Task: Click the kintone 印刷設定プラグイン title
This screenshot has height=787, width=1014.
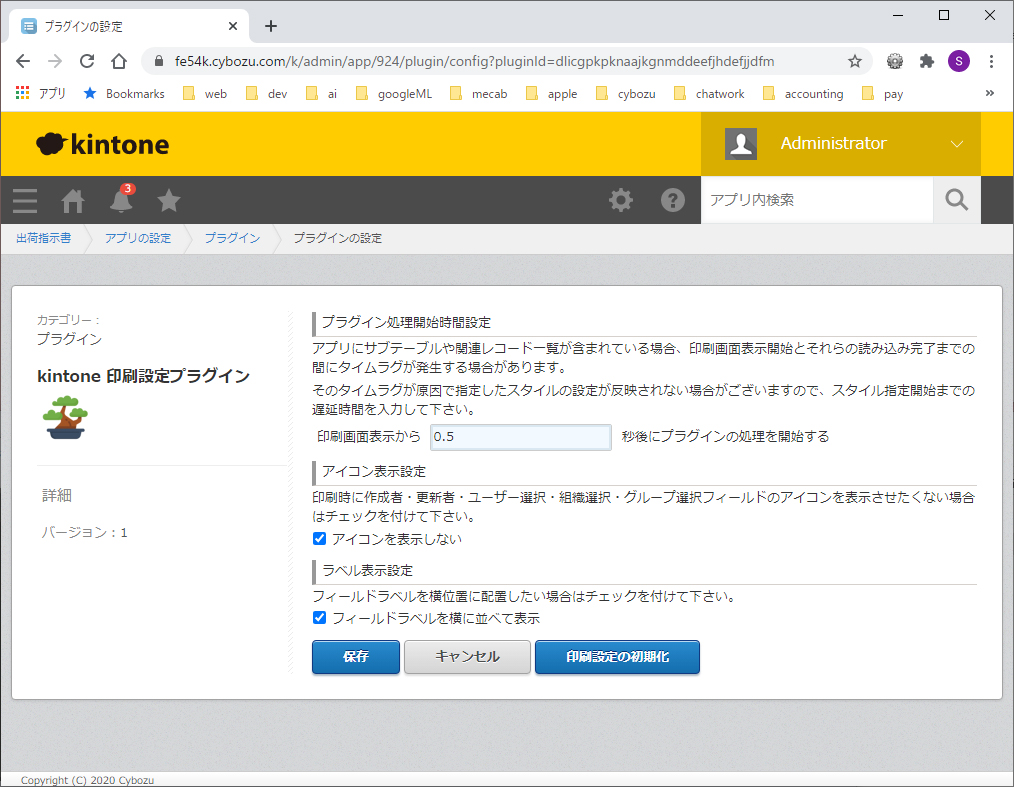Action: point(144,376)
